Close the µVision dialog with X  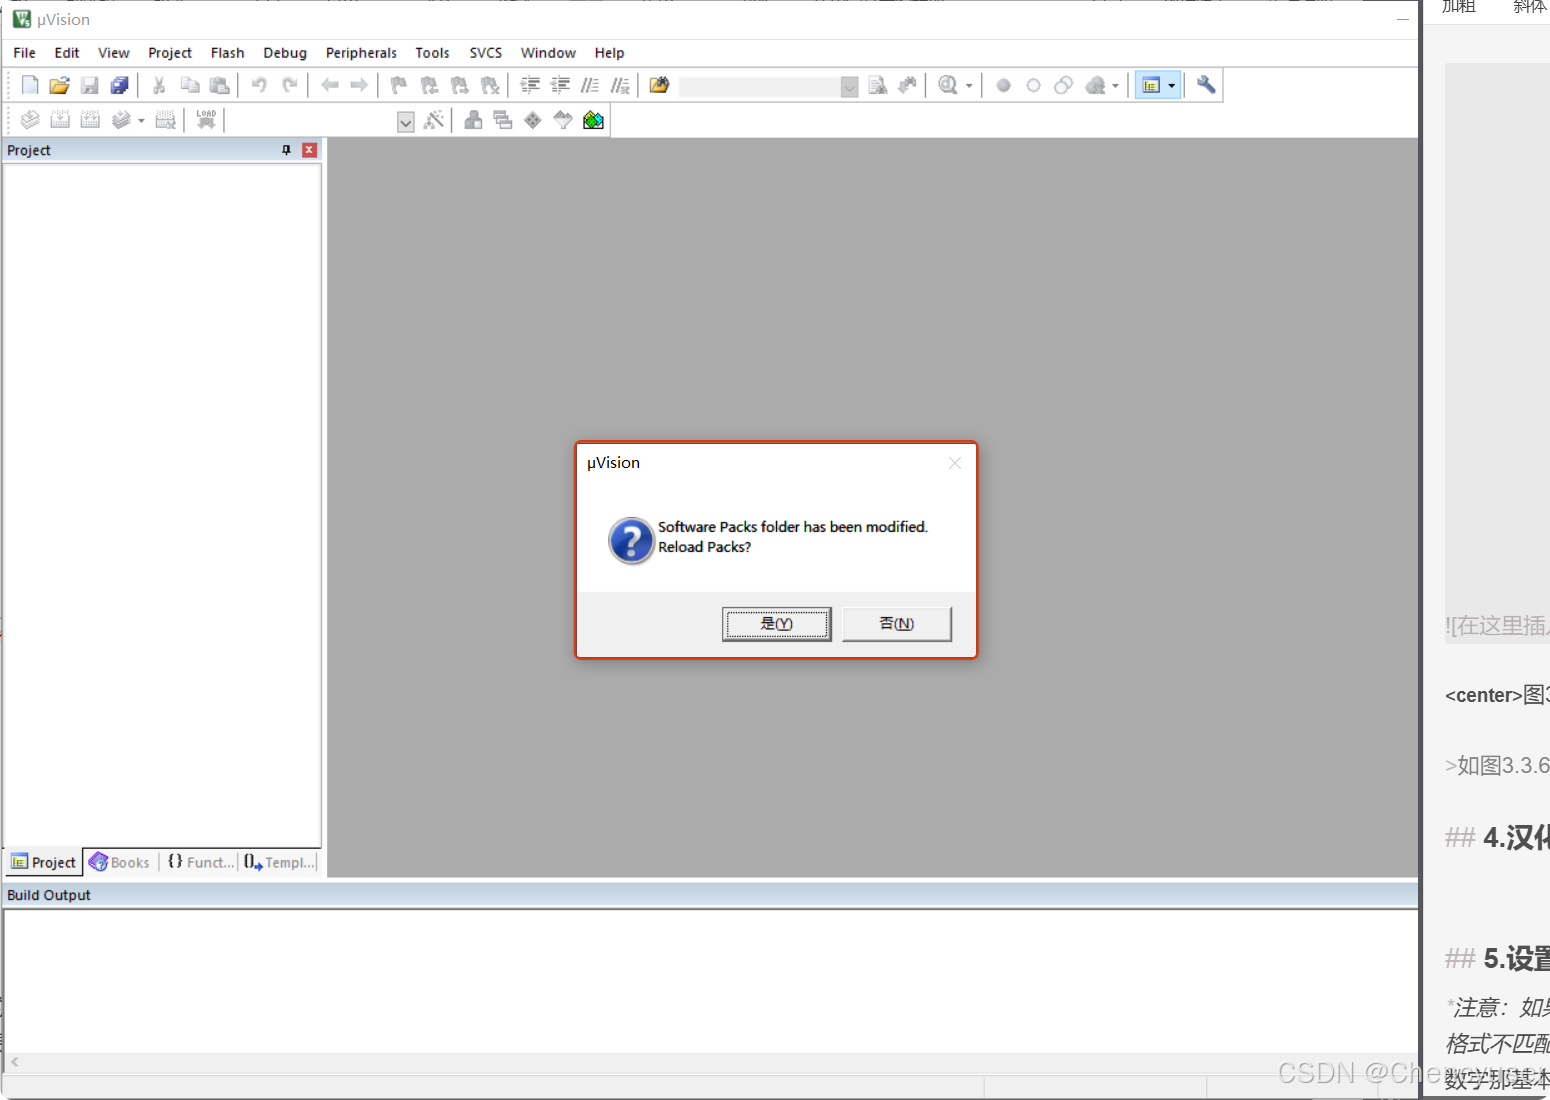pyautogui.click(x=955, y=463)
